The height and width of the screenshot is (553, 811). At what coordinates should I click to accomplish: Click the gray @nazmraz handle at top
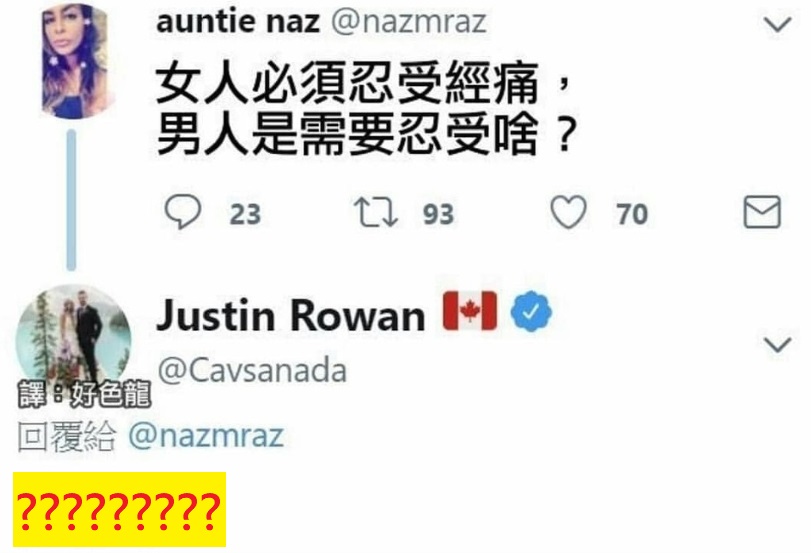click(409, 22)
